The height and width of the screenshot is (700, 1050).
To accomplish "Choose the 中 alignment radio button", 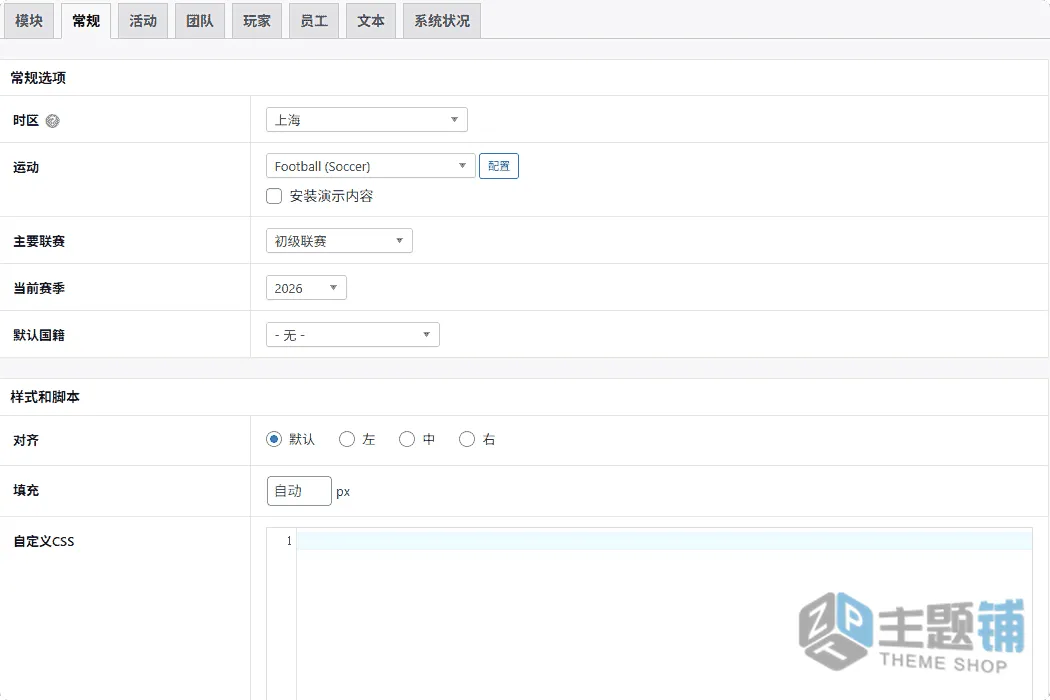I will [x=407, y=439].
